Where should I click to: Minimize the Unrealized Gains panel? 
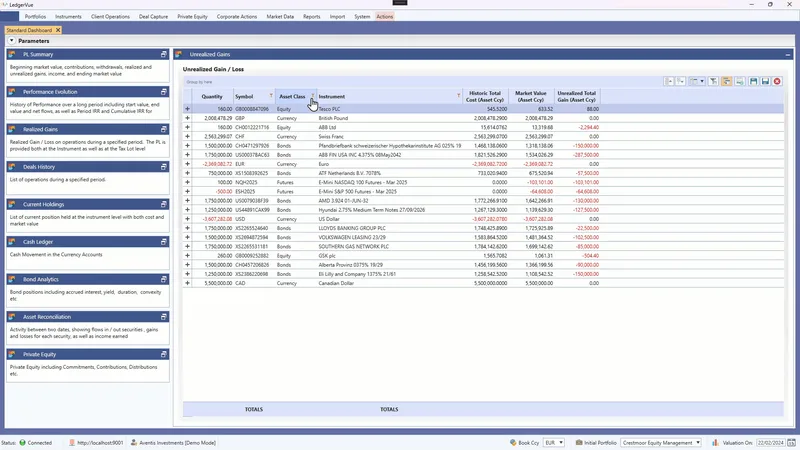pyautogui.click(x=788, y=55)
